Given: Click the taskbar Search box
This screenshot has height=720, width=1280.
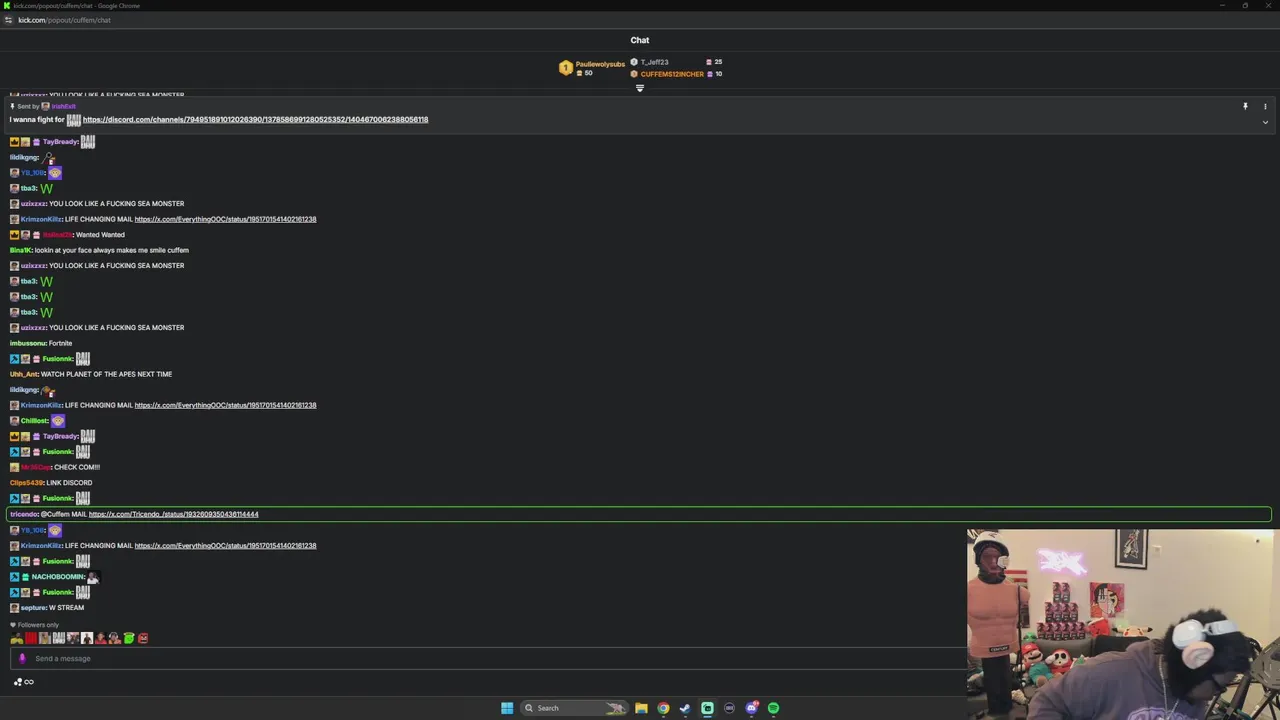Looking at the screenshot, I should [x=575, y=708].
